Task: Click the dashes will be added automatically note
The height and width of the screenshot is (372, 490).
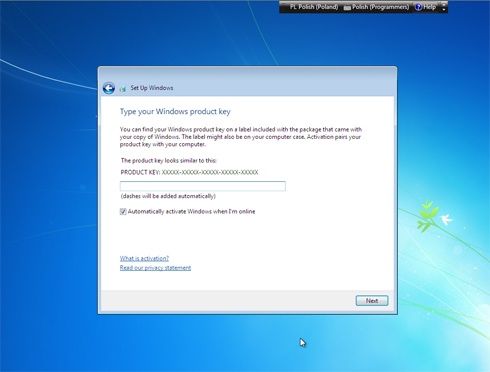Action: click(x=168, y=196)
